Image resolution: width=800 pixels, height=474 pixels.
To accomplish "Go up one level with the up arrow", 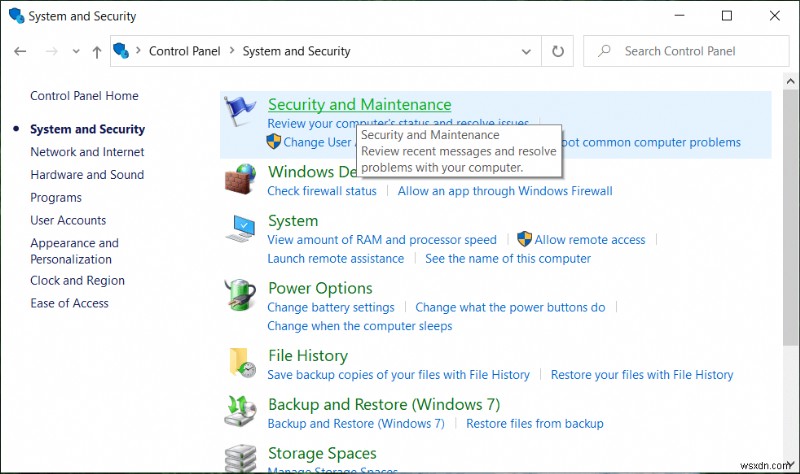I will (96, 52).
